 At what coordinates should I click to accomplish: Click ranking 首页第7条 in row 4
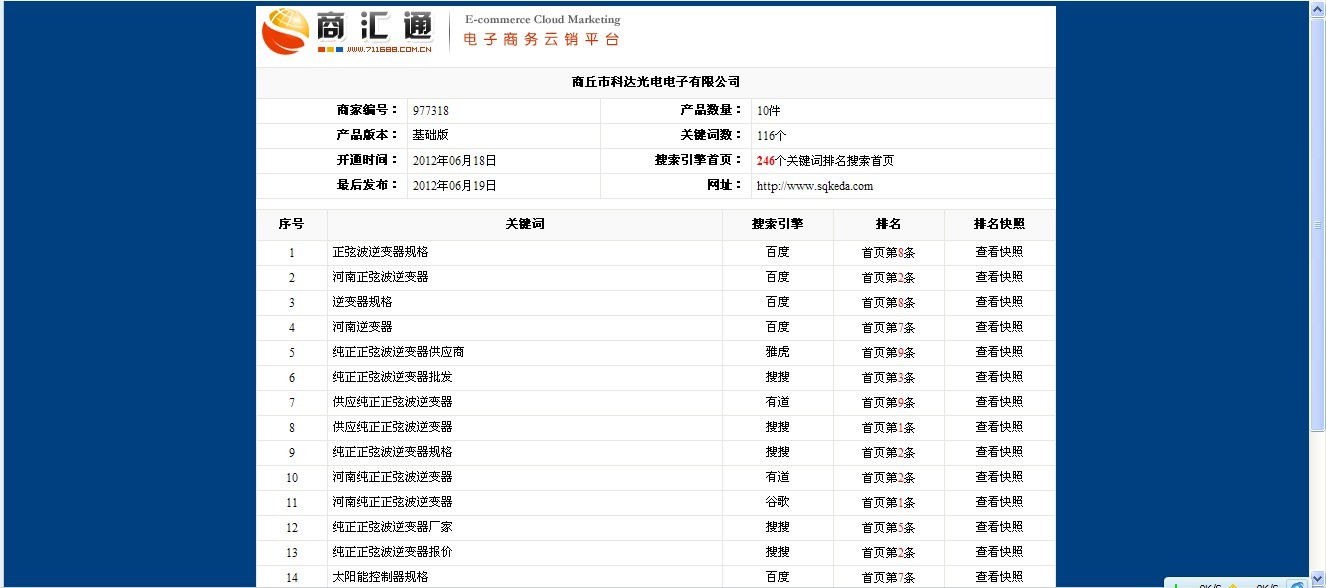888,328
